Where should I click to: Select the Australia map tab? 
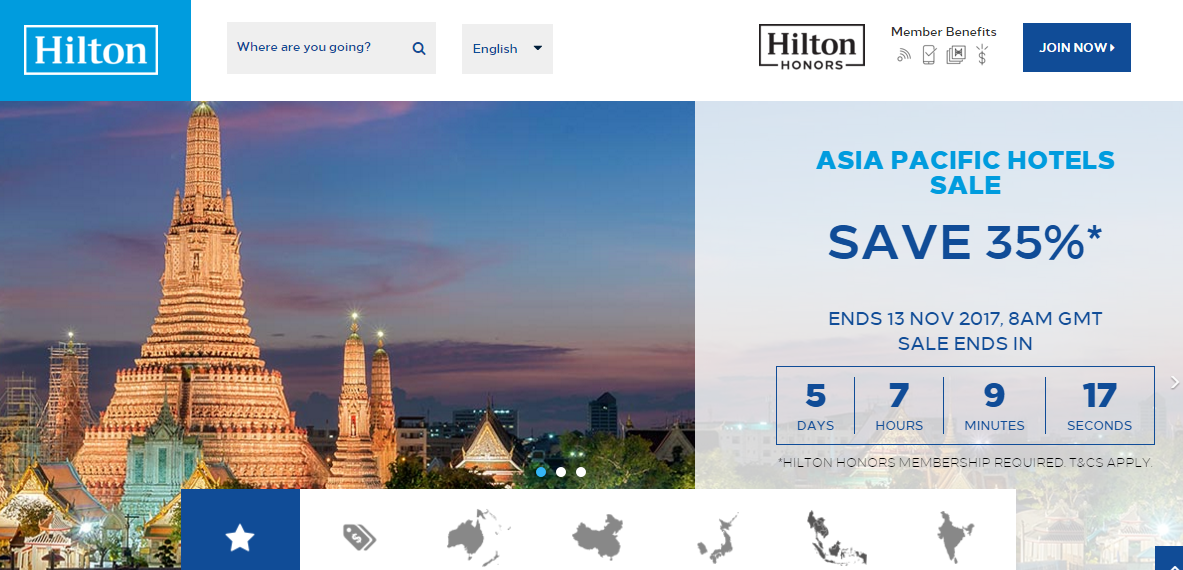(x=478, y=537)
